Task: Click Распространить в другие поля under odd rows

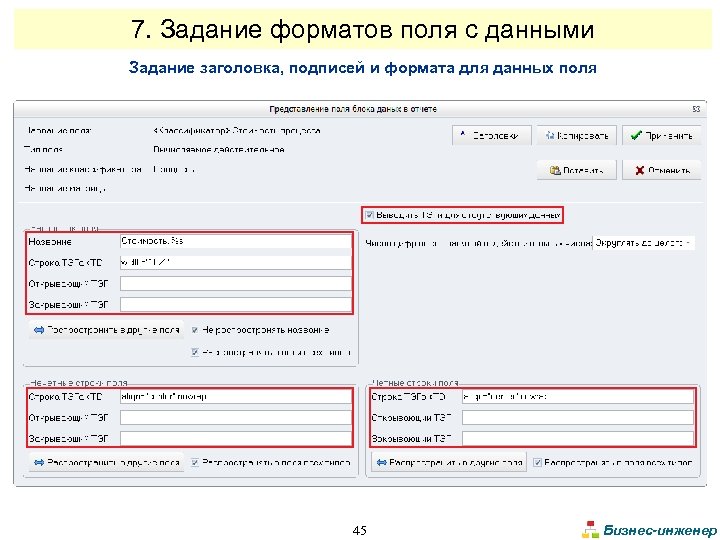Action: tap(106, 462)
